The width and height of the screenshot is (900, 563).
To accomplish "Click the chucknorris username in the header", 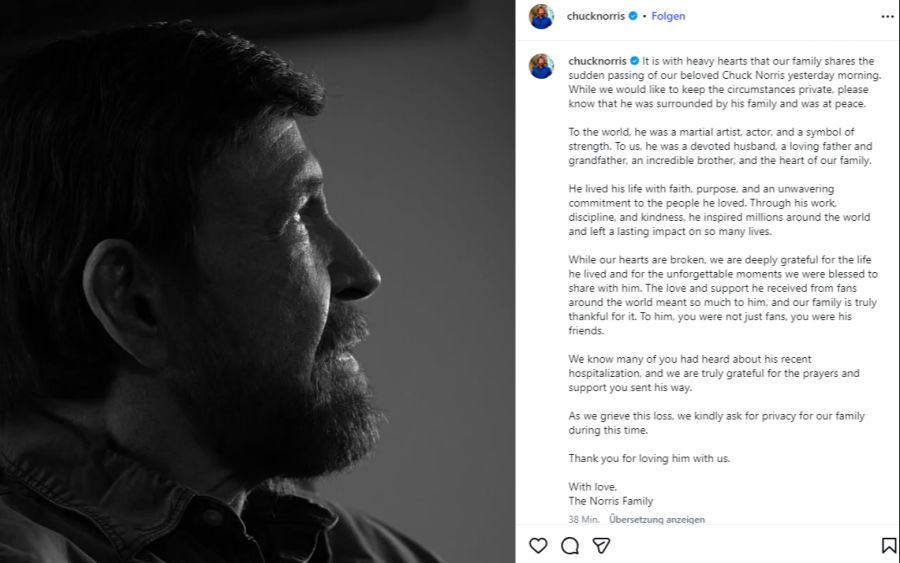I will tap(595, 17).
